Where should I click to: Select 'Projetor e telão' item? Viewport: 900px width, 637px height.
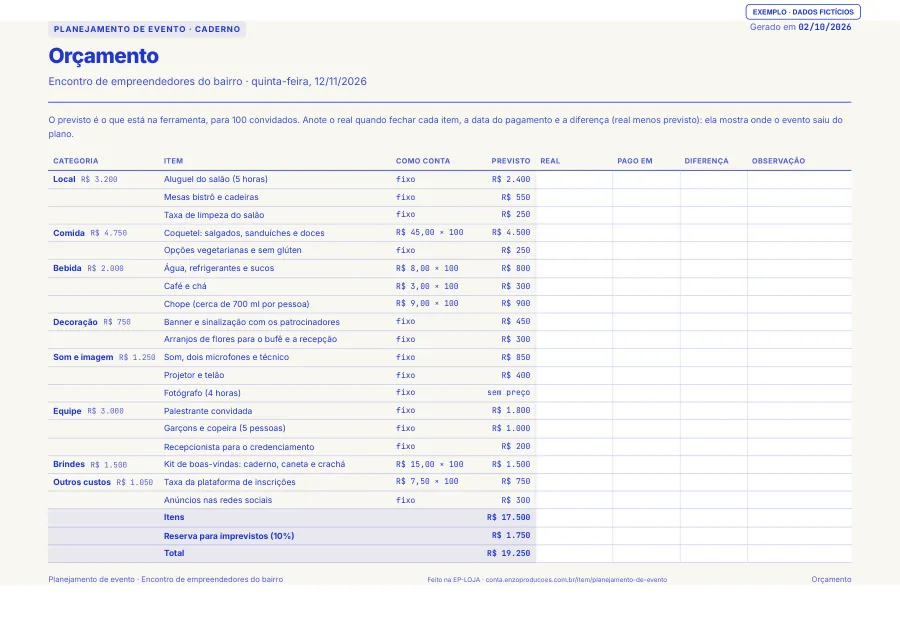pos(194,375)
